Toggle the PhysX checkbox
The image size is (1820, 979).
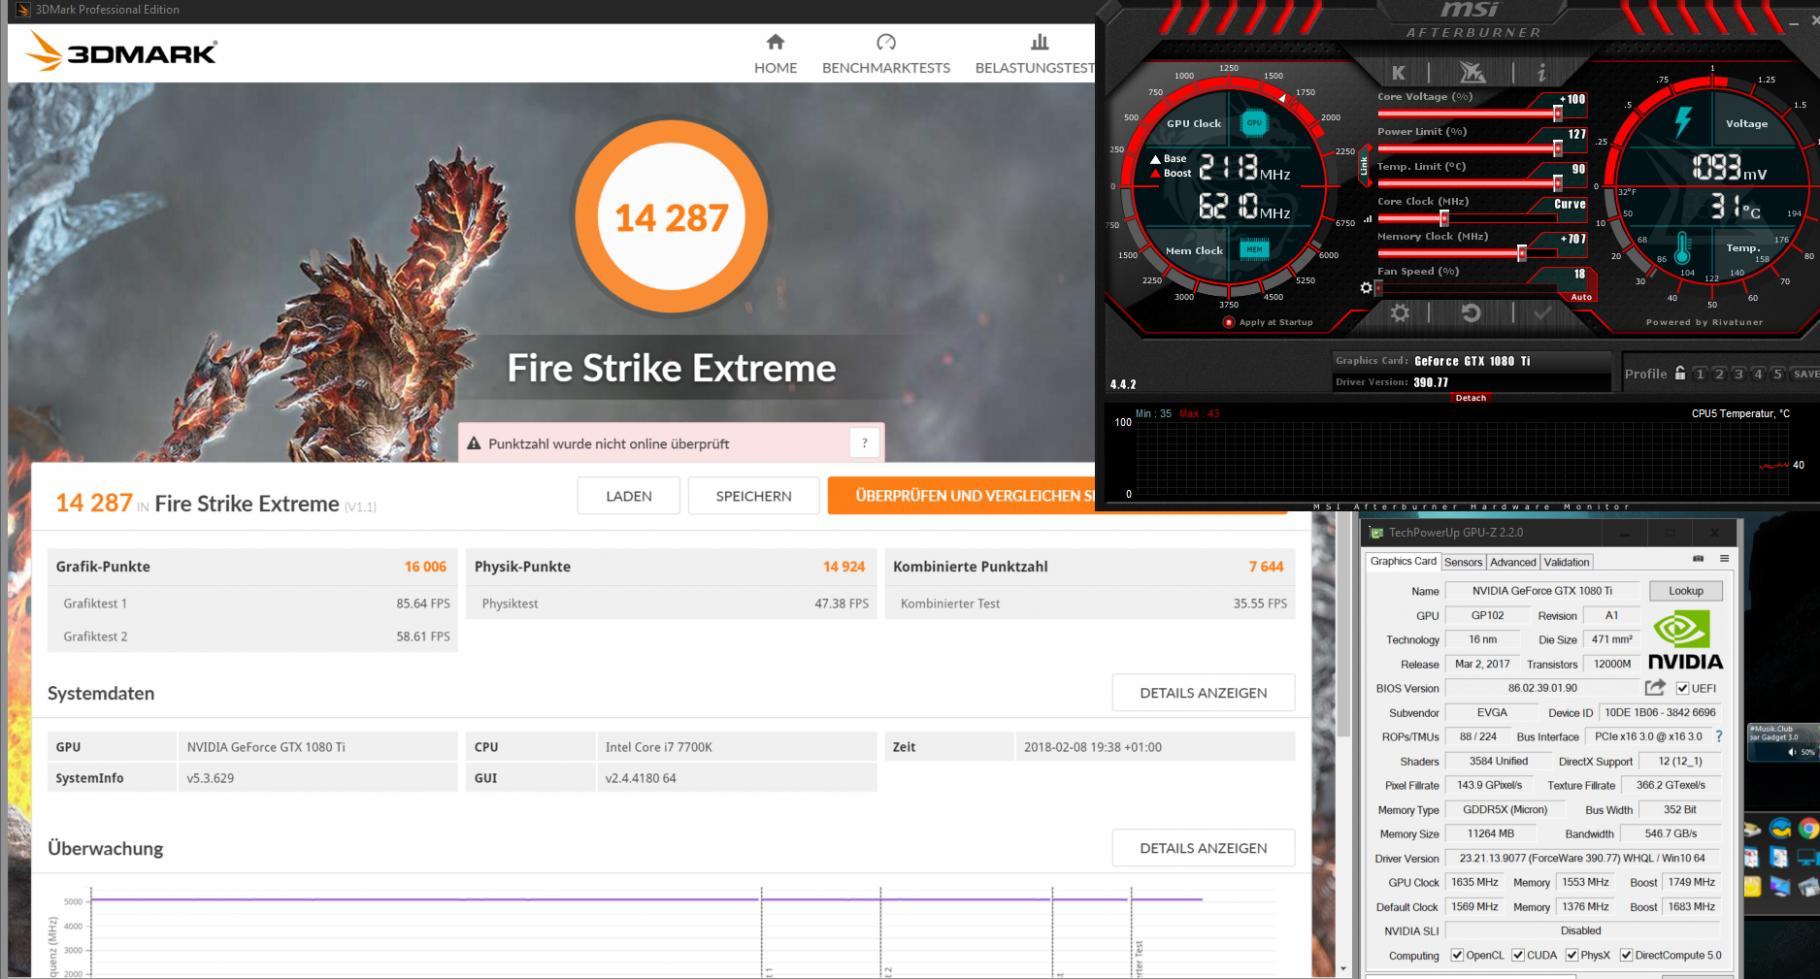tap(1572, 955)
